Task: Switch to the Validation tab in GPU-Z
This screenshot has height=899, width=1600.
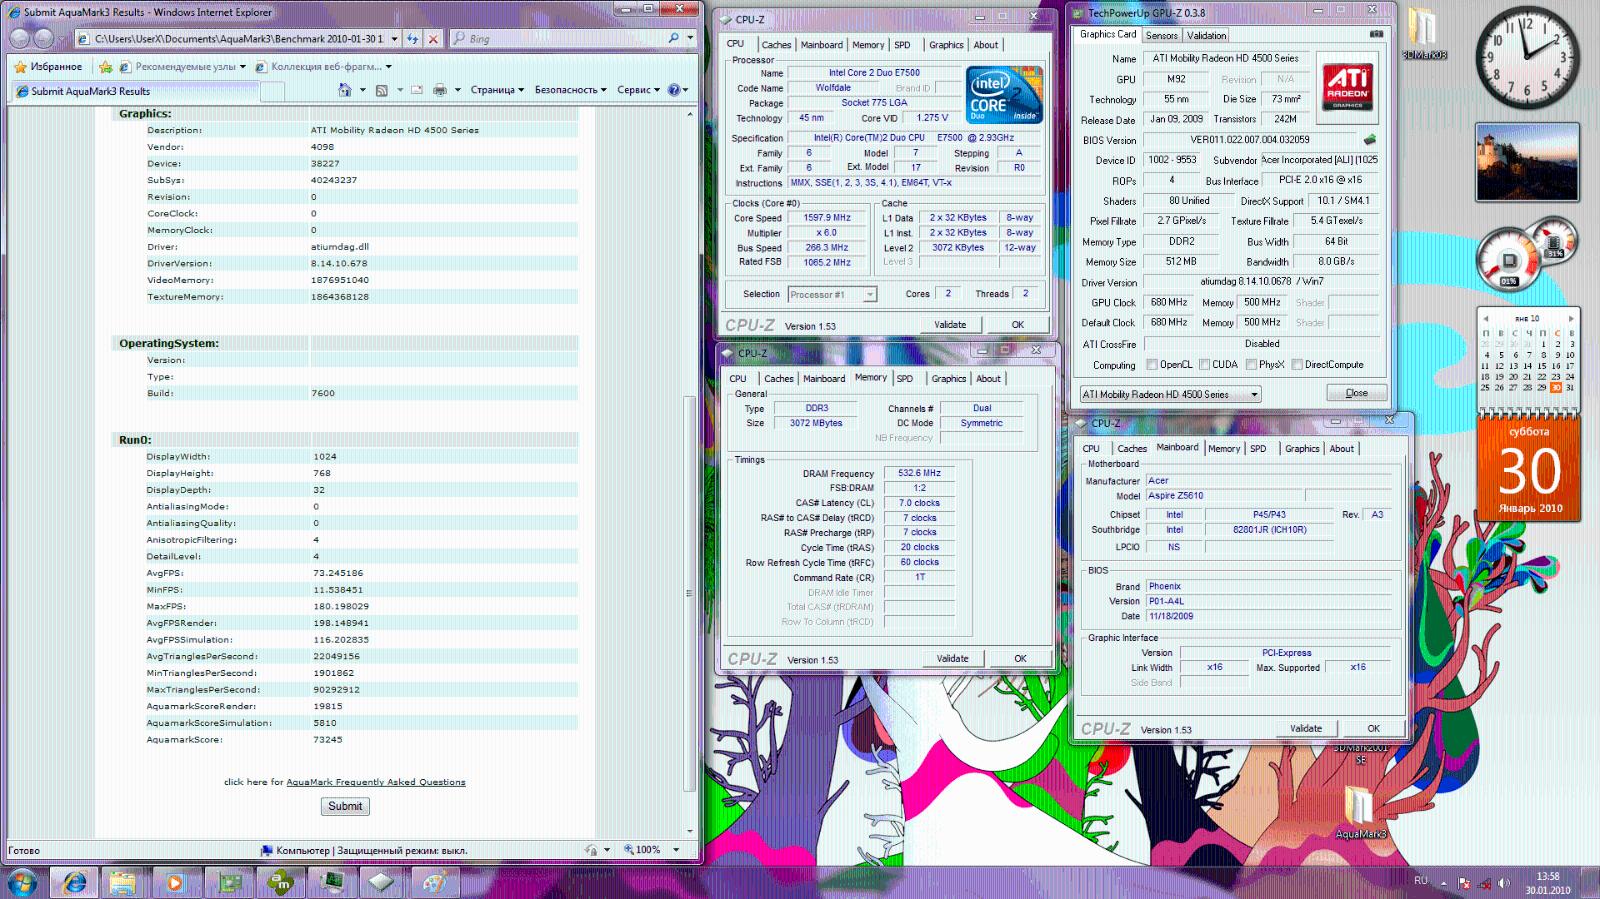Action: click(1207, 35)
